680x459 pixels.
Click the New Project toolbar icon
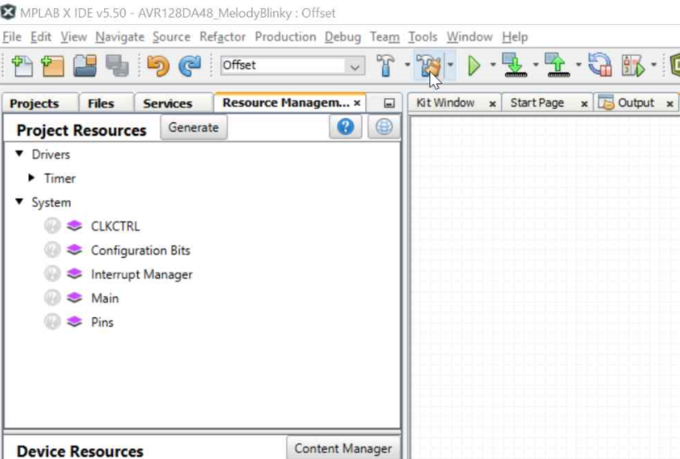pos(53,66)
